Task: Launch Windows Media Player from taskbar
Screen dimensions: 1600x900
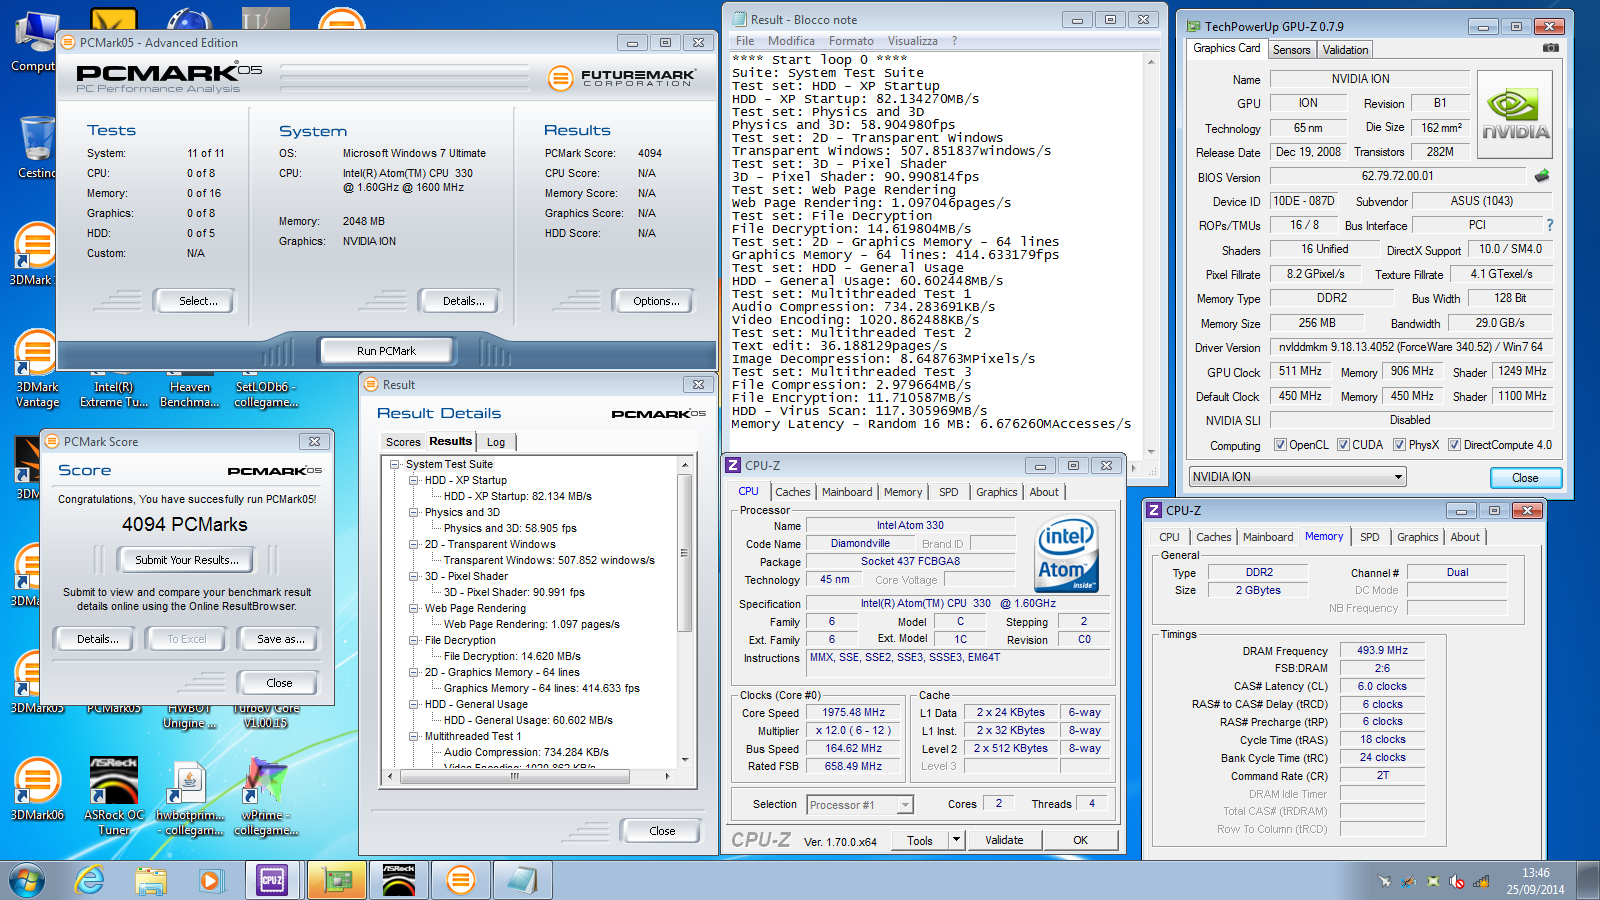Action: point(210,880)
